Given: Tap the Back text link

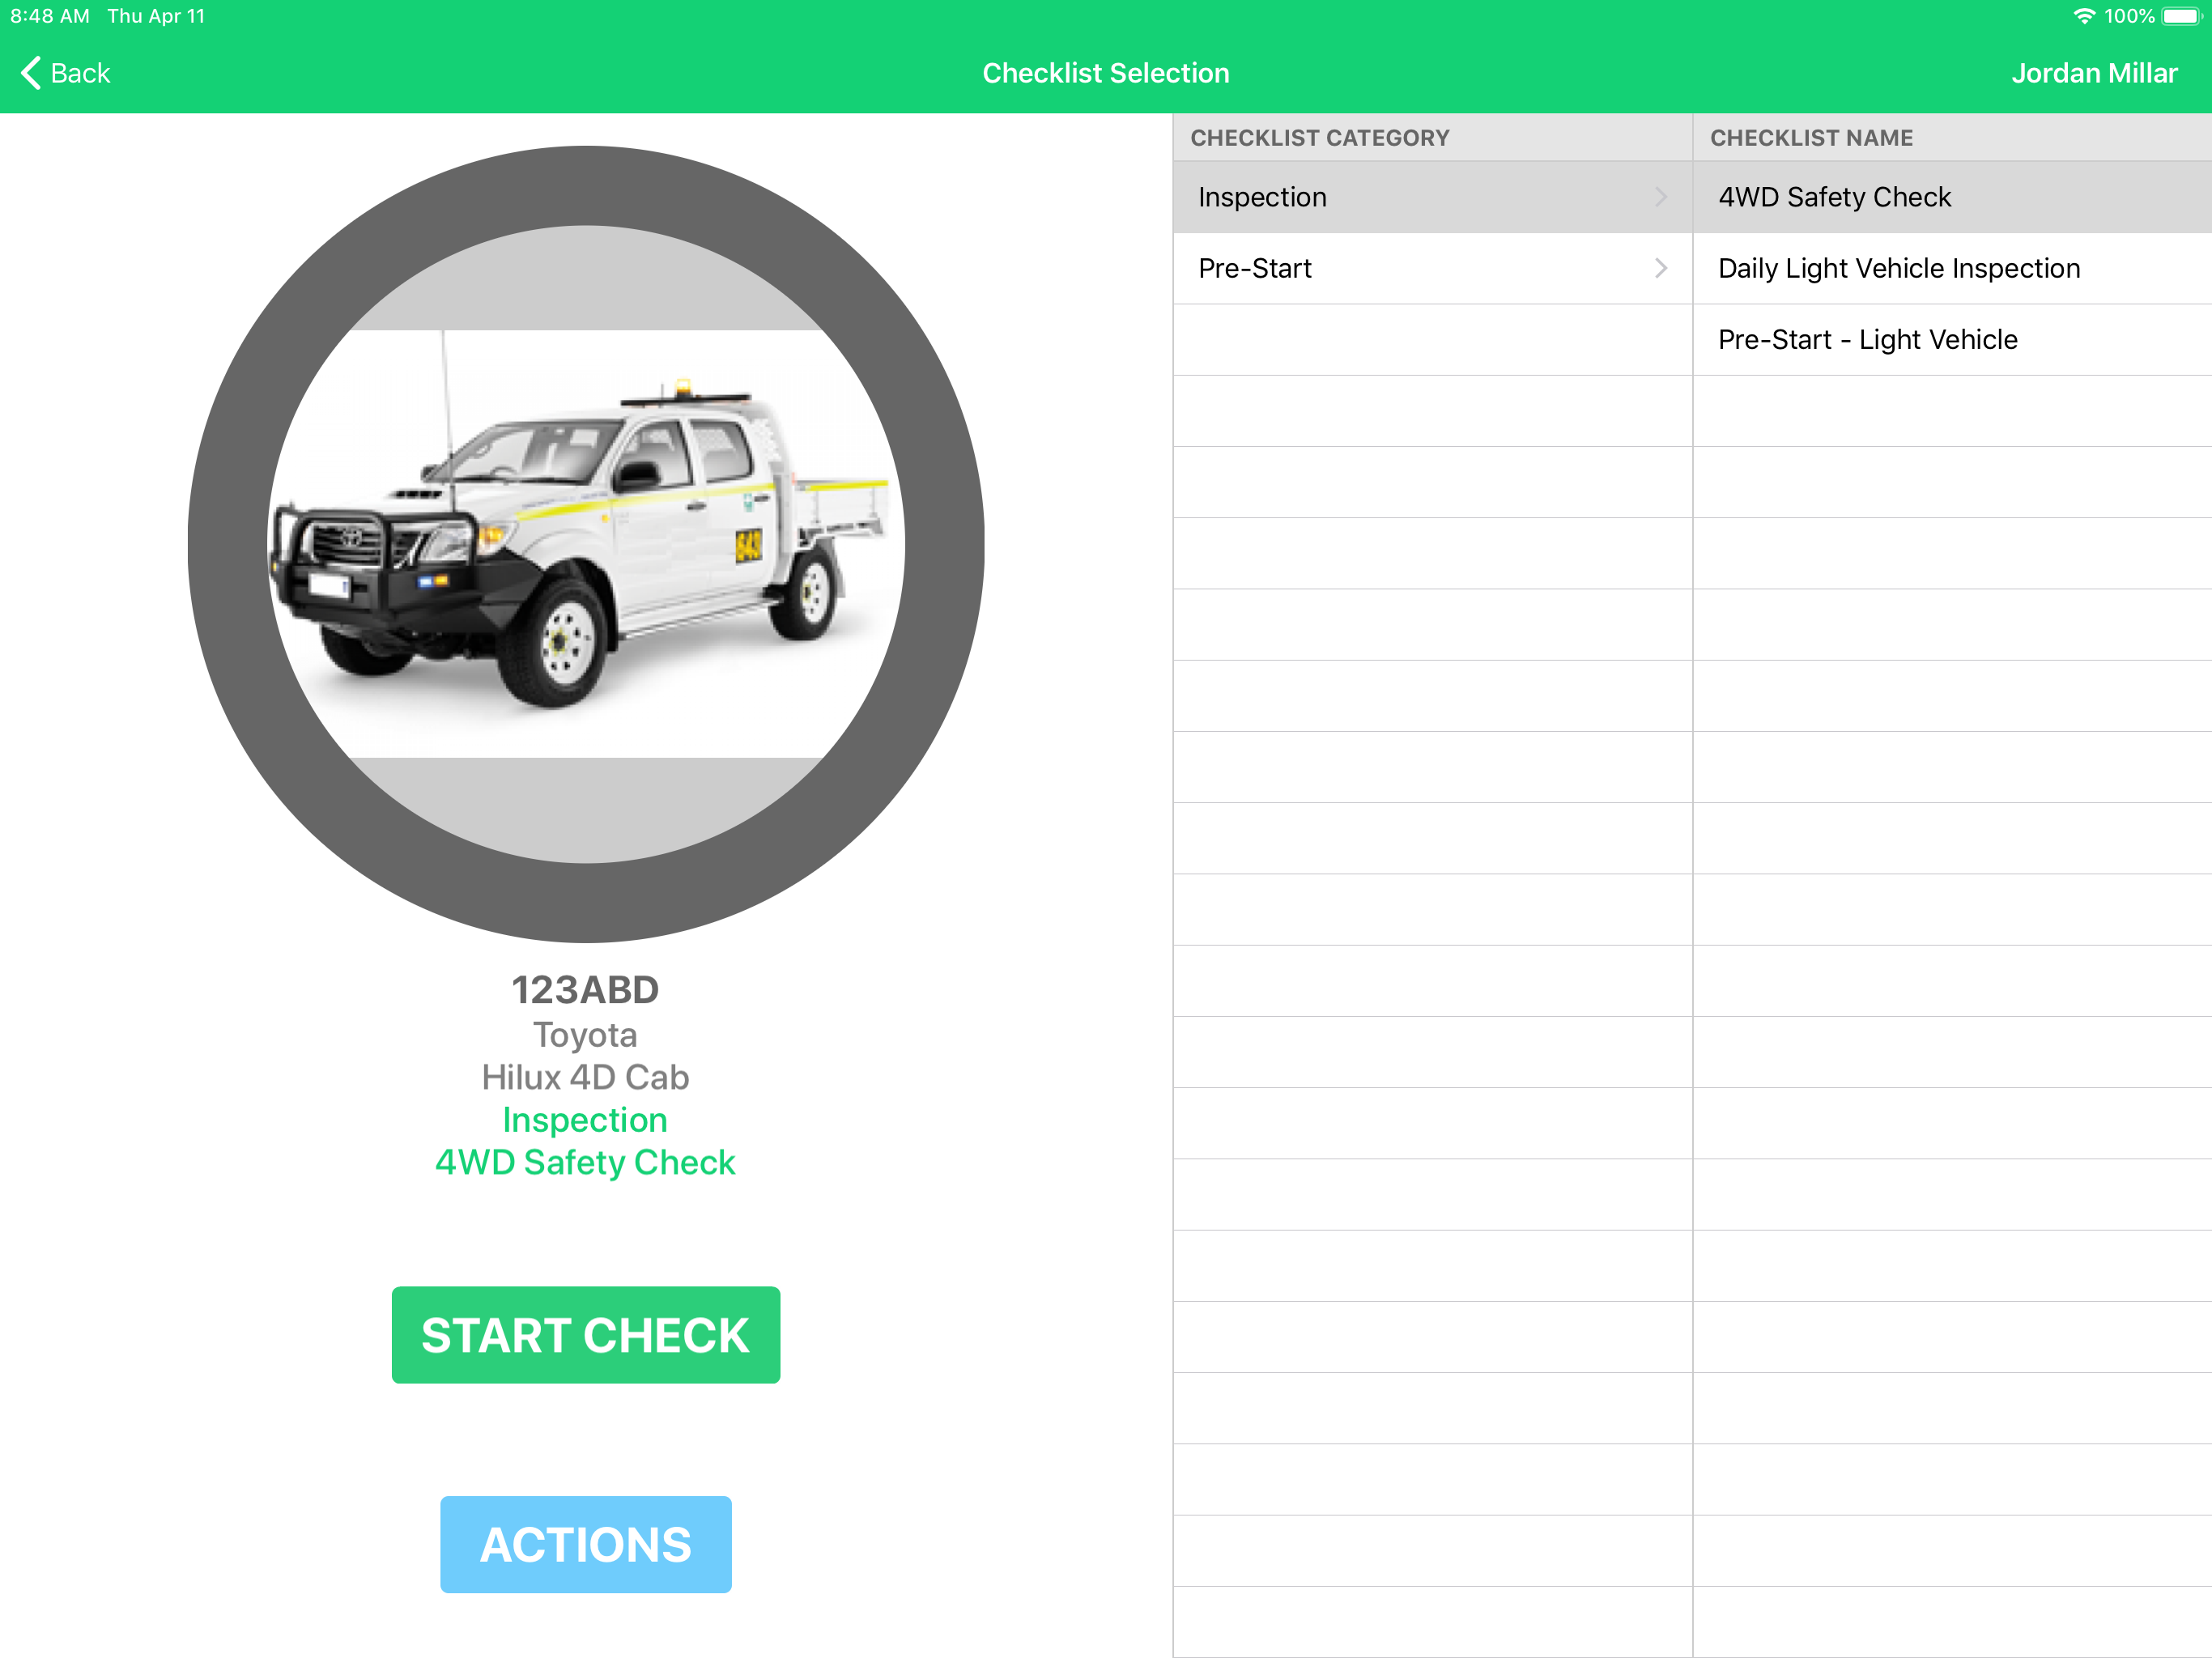Looking at the screenshot, I should pyautogui.click(x=80, y=73).
